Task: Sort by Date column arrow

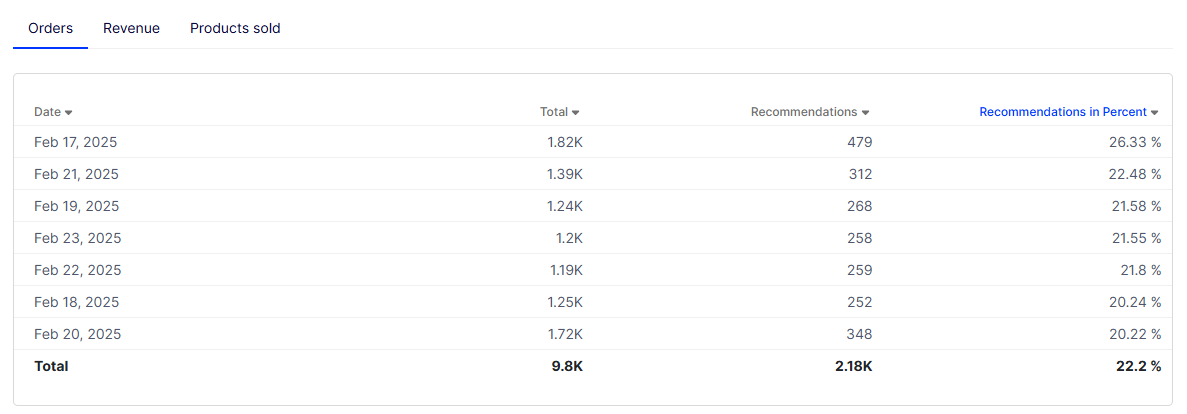Action: pos(68,113)
